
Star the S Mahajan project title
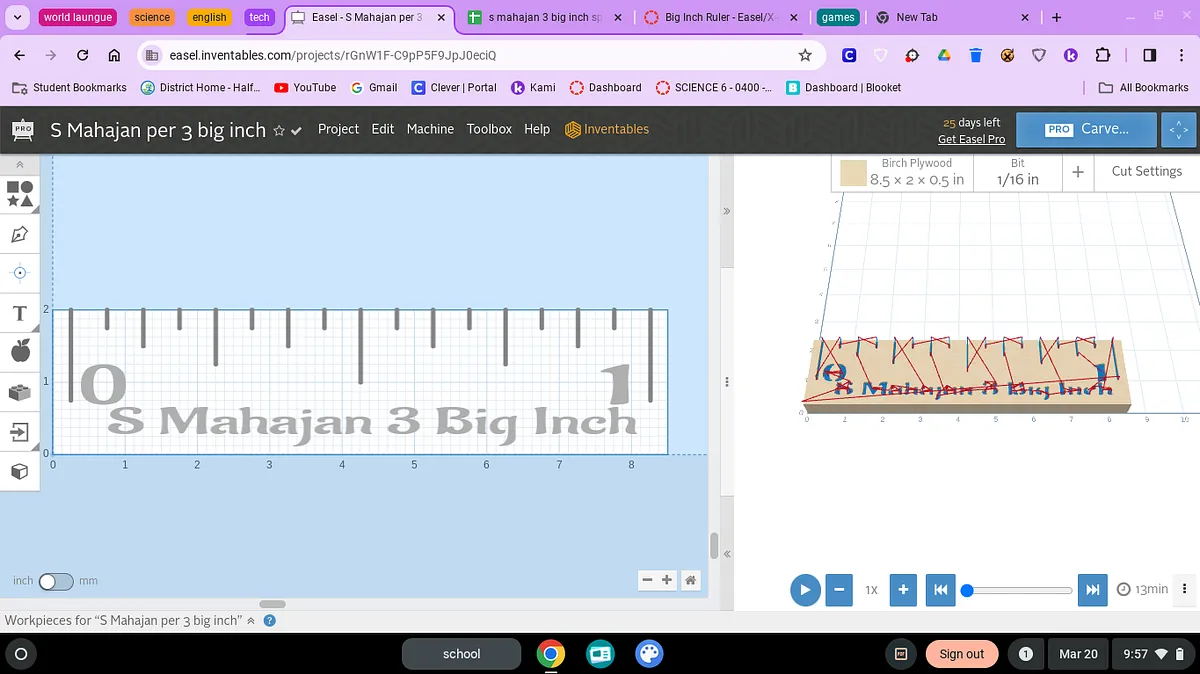(x=279, y=130)
